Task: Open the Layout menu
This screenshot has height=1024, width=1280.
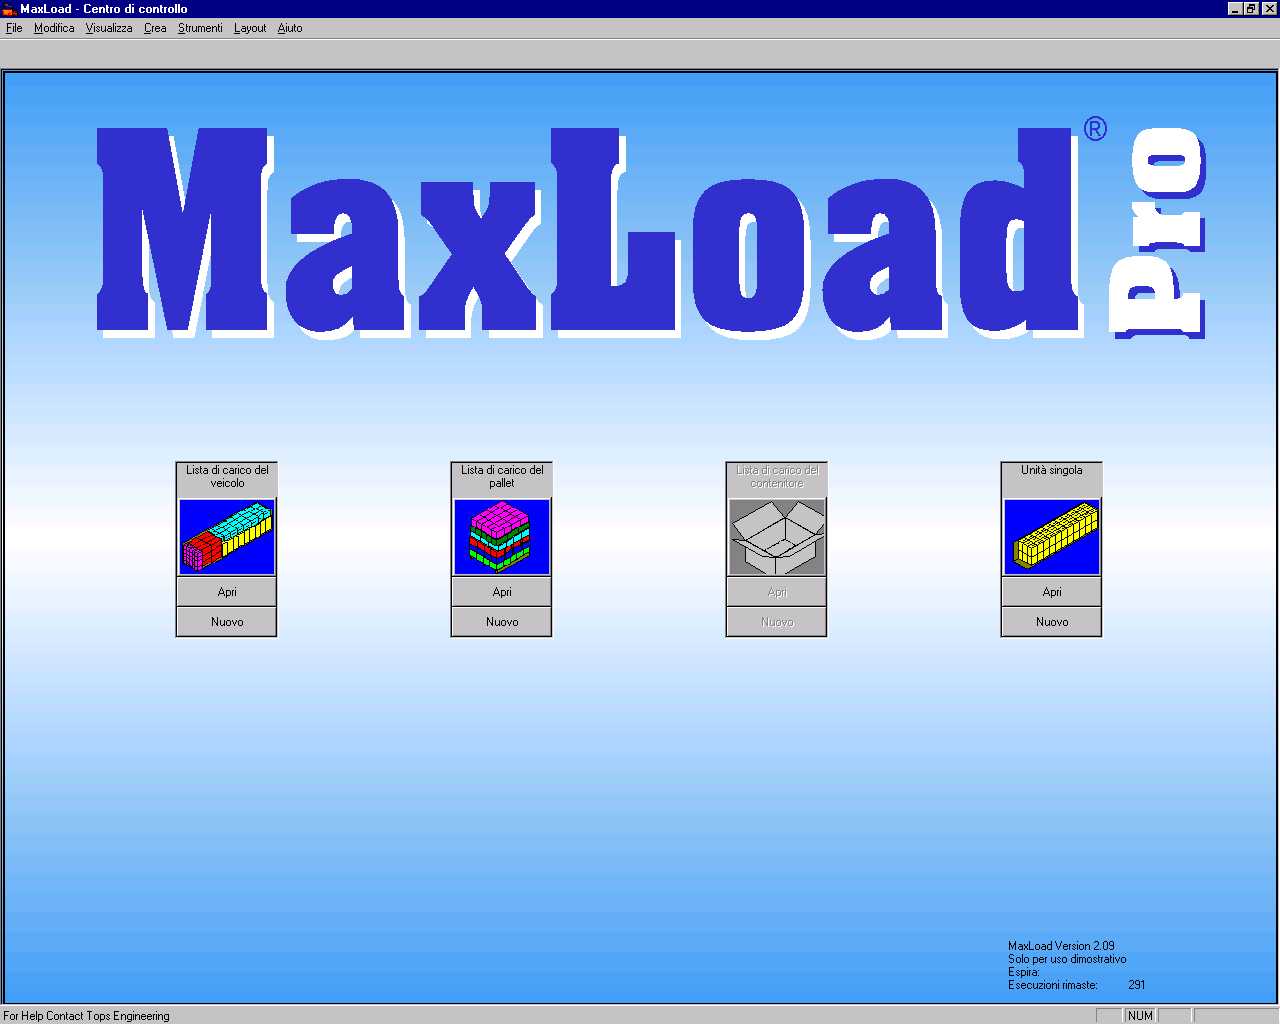Action: click(250, 28)
